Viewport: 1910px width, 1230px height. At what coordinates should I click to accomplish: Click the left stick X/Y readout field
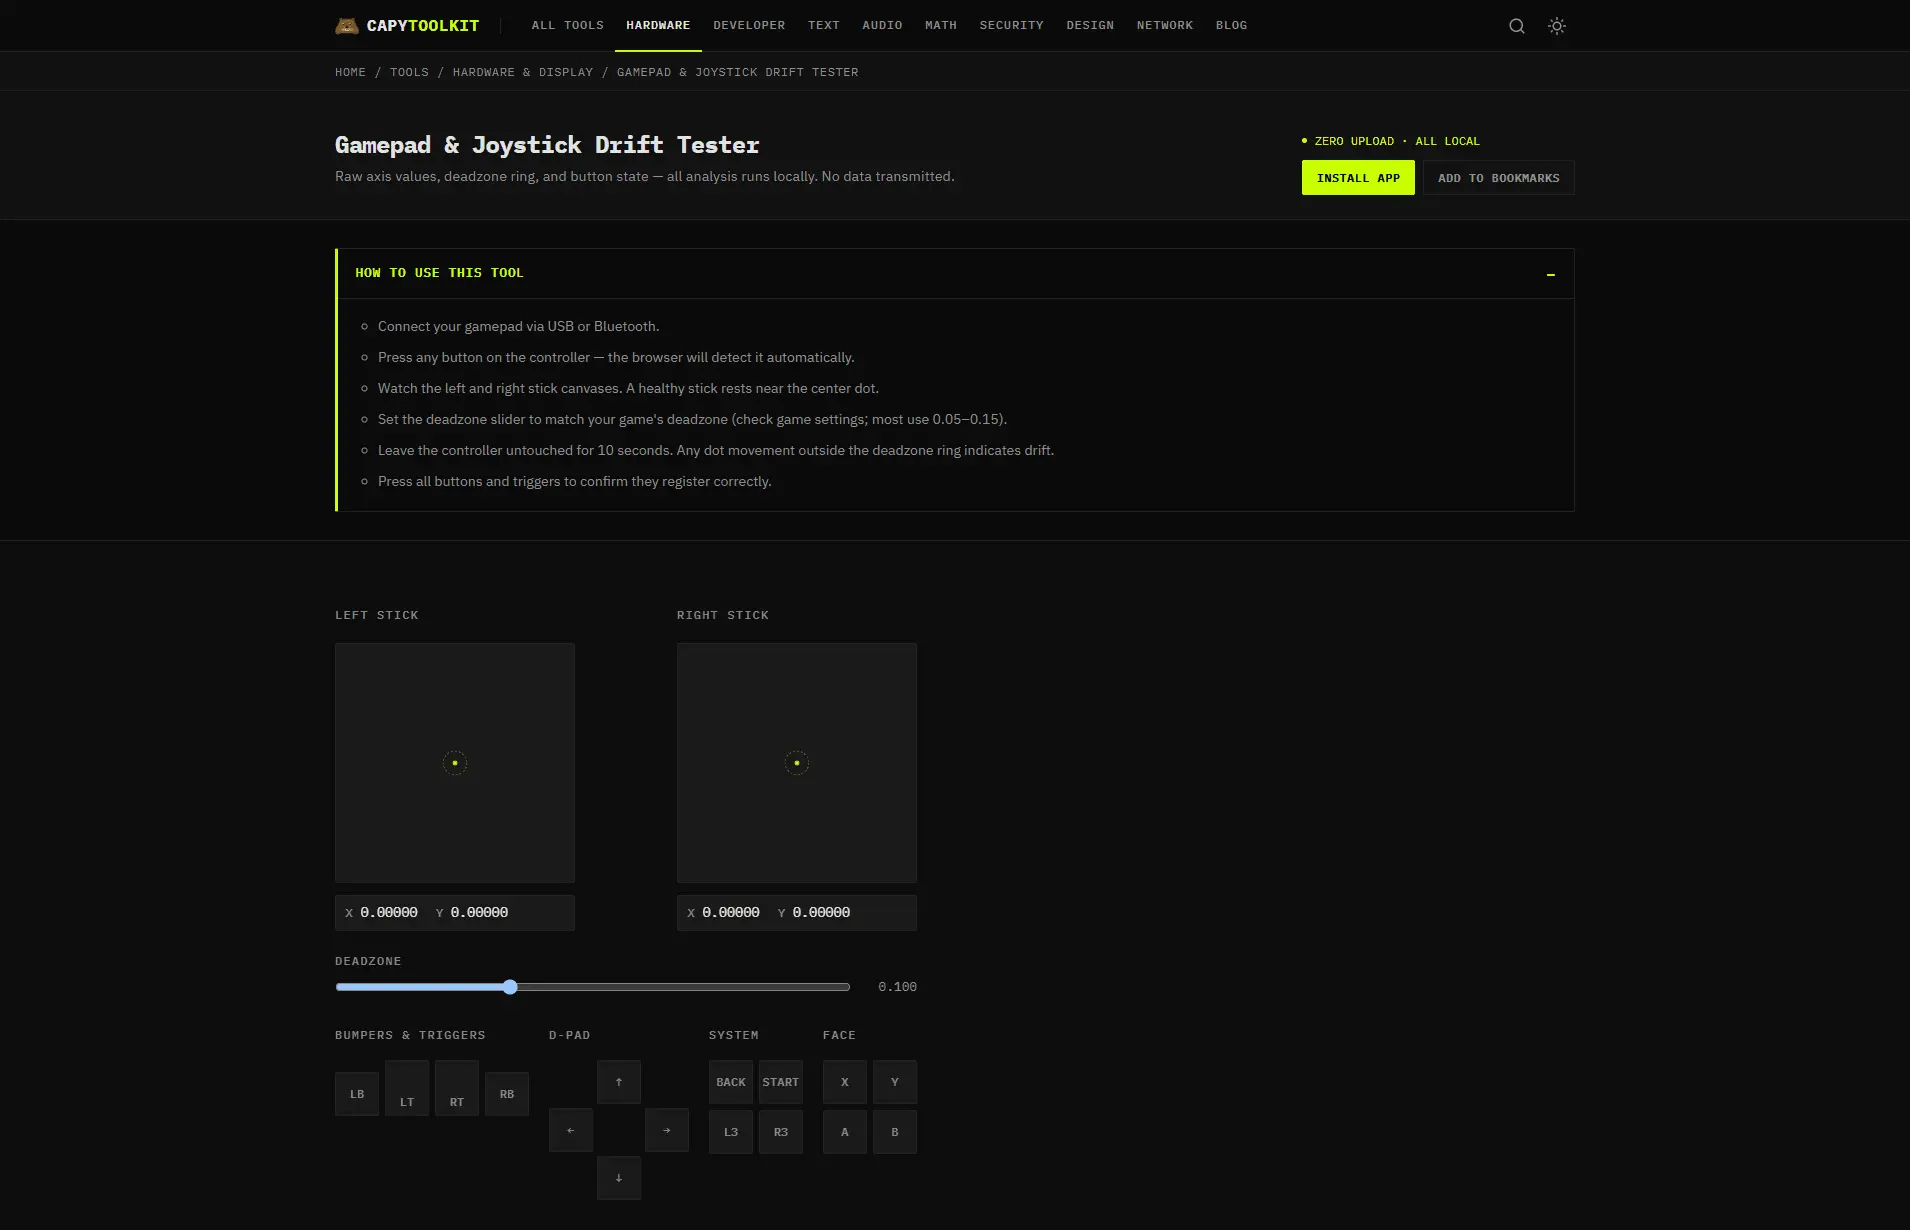click(x=455, y=913)
